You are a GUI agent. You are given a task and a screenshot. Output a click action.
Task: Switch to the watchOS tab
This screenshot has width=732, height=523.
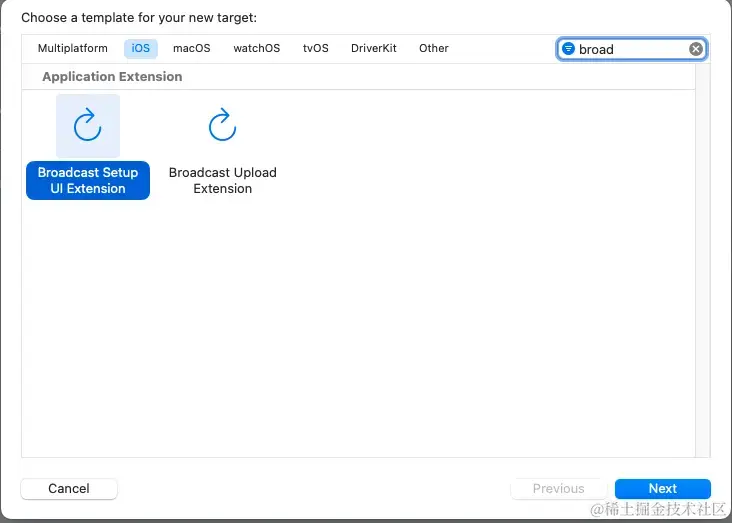[257, 49]
